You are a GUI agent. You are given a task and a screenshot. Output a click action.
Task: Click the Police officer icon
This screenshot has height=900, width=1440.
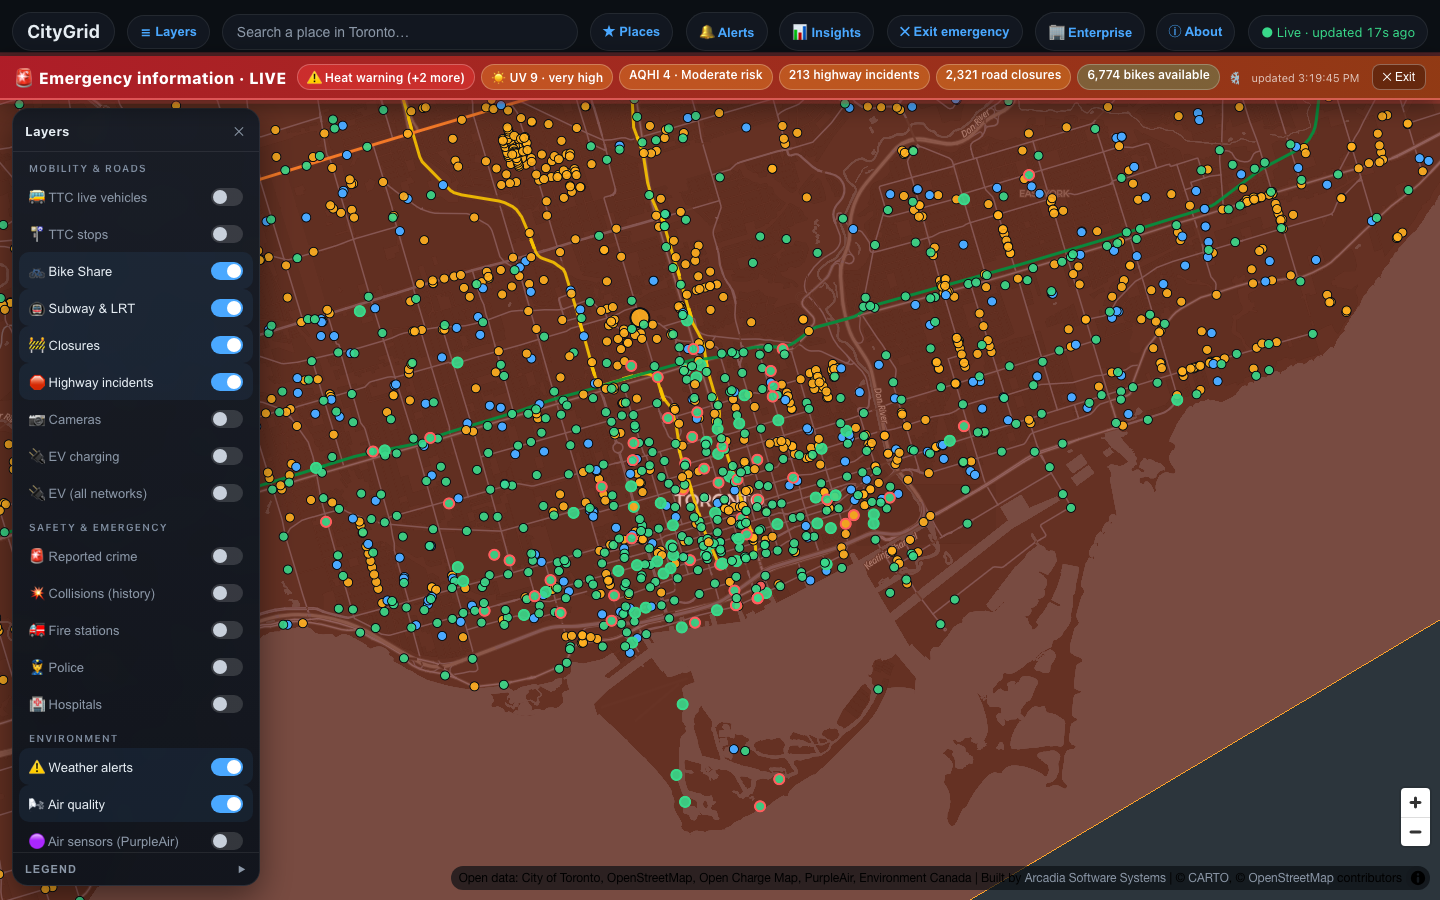coord(37,667)
